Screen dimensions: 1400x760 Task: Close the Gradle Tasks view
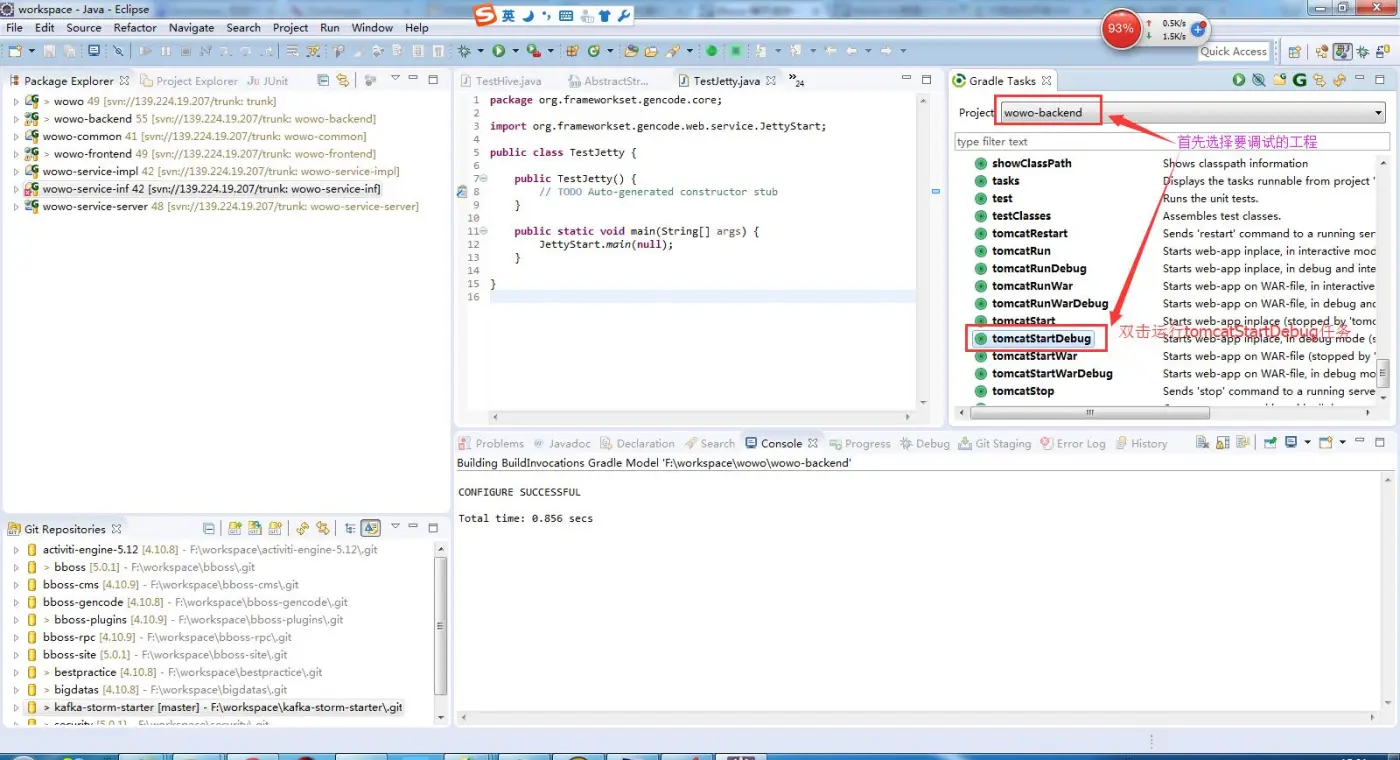tap(1046, 81)
